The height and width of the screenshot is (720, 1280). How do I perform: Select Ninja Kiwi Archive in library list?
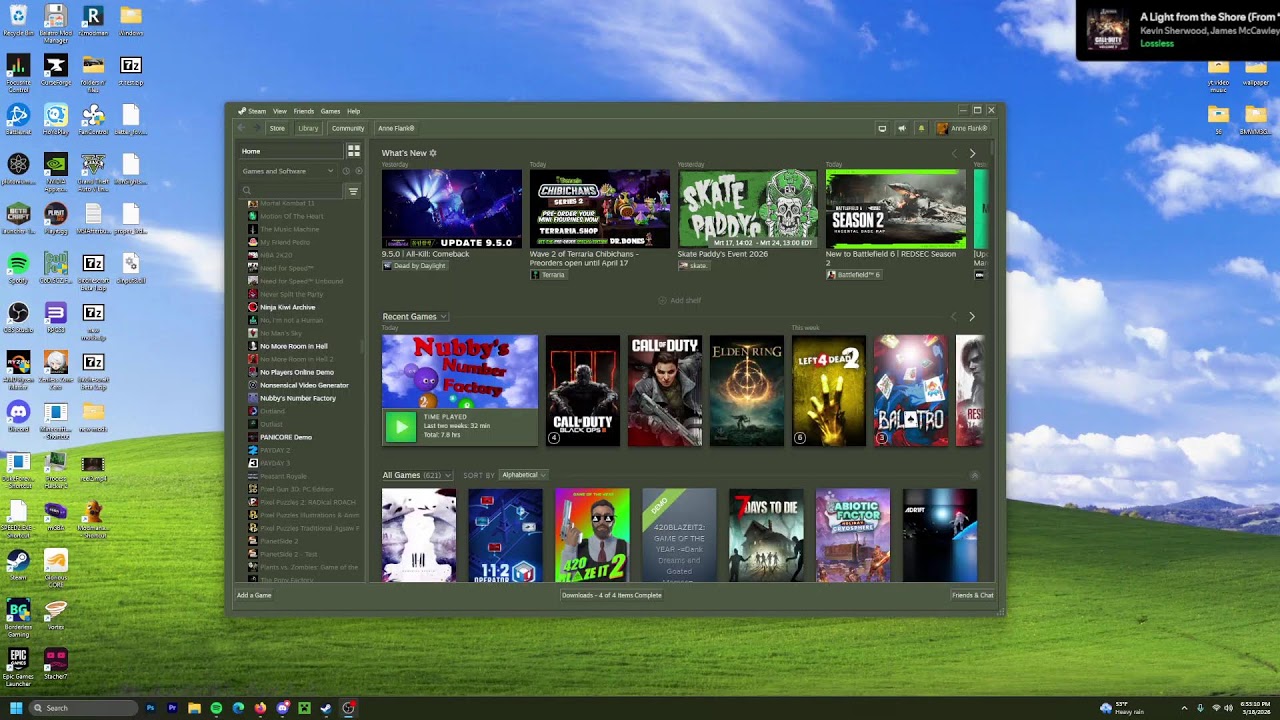click(x=287, y=307)
